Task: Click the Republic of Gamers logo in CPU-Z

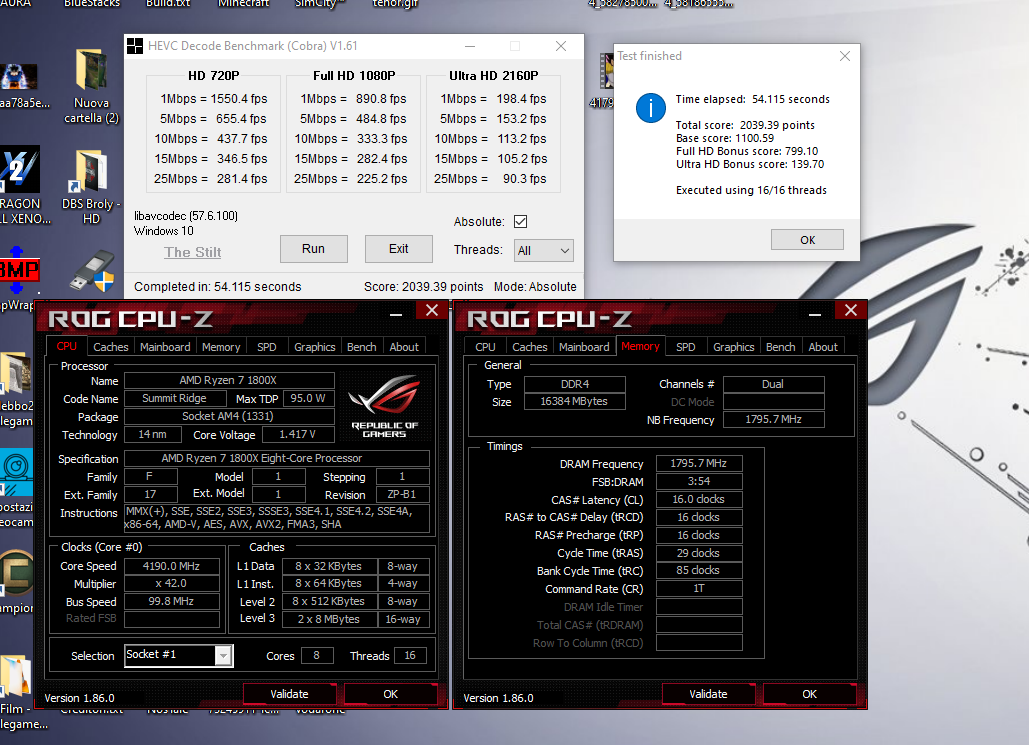Action: [385, 406]
